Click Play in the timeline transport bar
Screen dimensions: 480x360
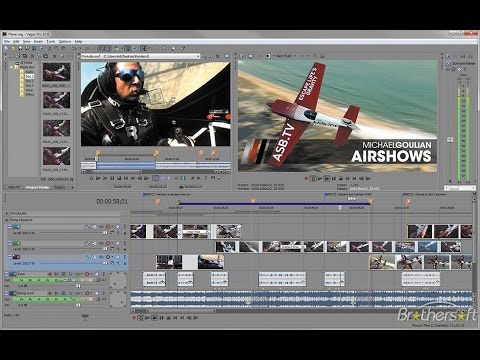(x=154, y=318)
